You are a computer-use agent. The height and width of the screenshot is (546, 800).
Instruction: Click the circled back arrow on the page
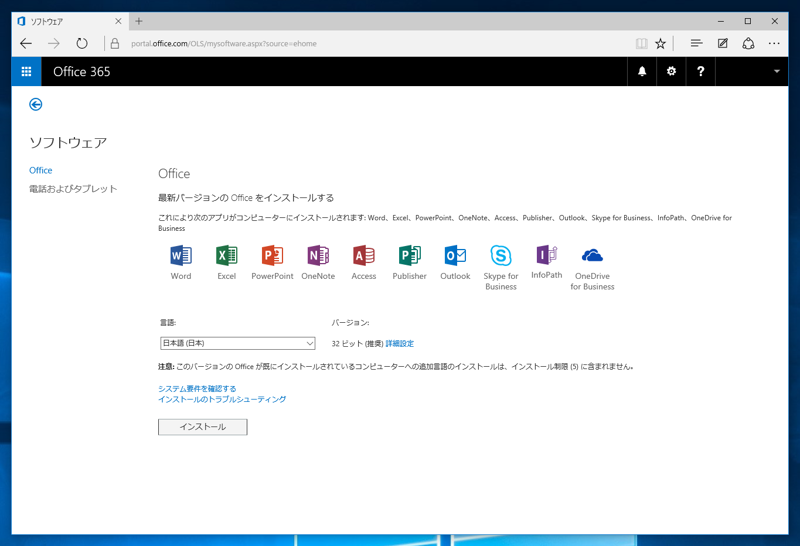coord(36,105)
